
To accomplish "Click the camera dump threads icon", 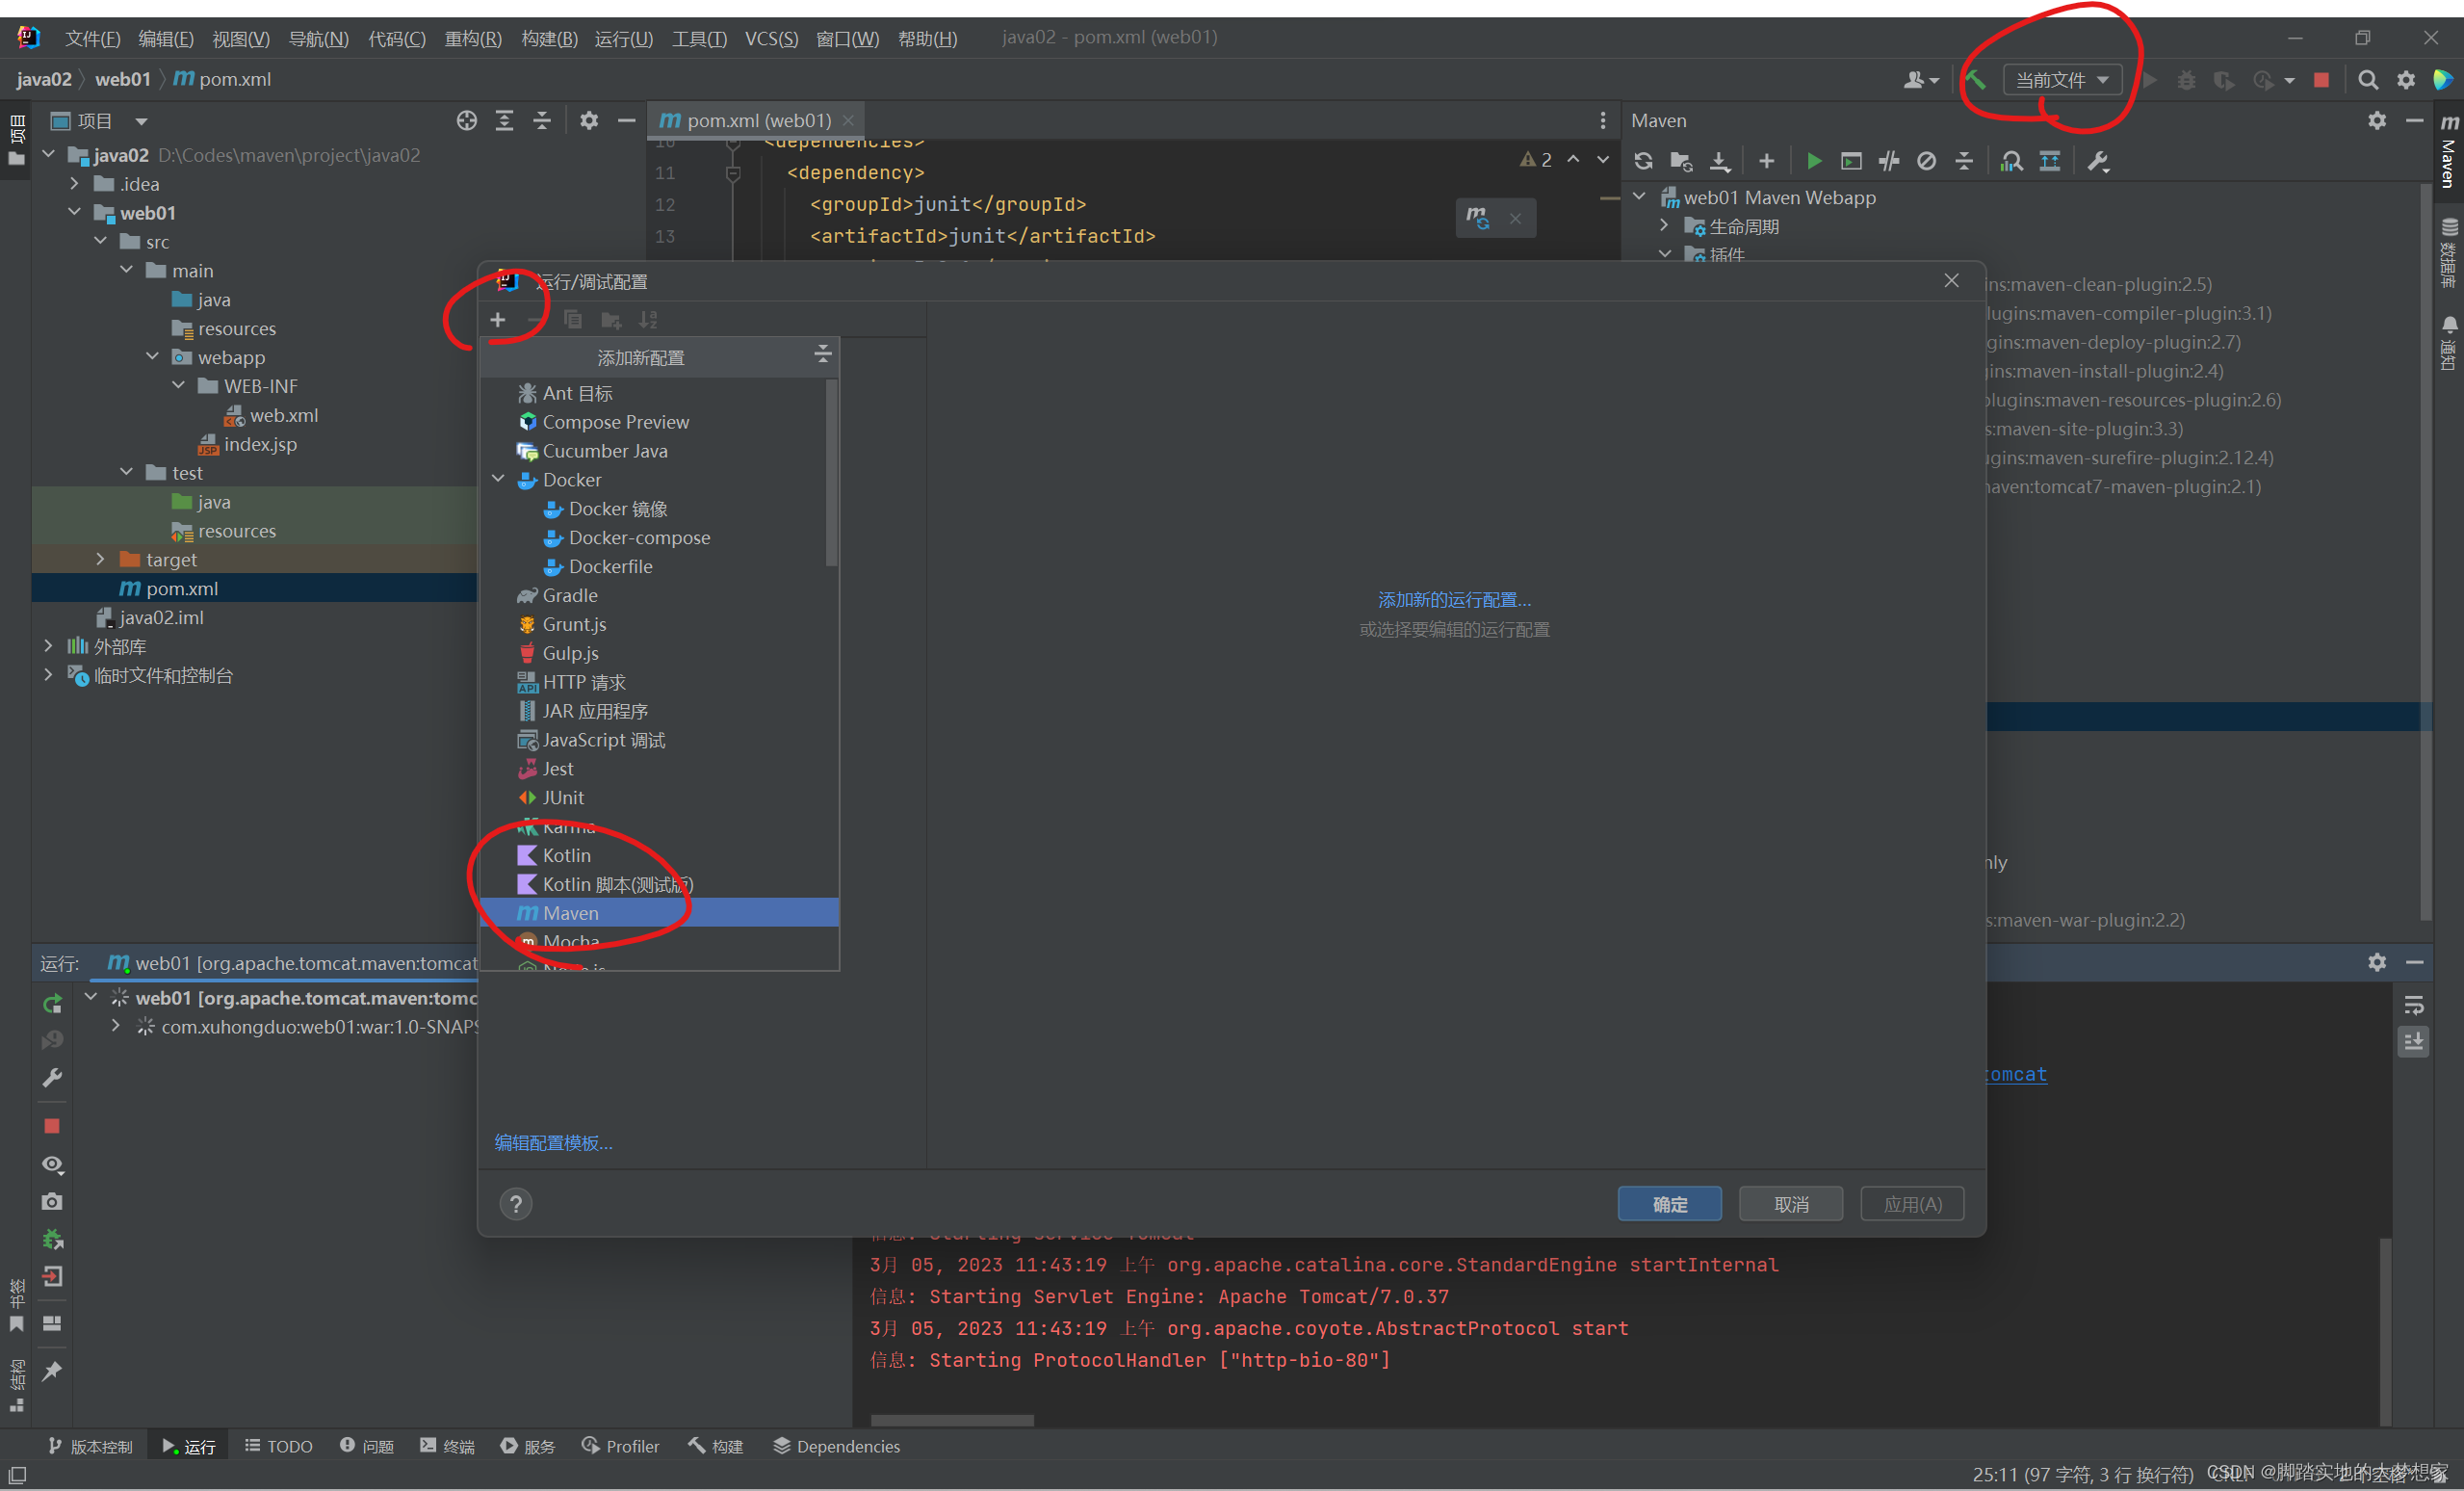I will 53,1201.
